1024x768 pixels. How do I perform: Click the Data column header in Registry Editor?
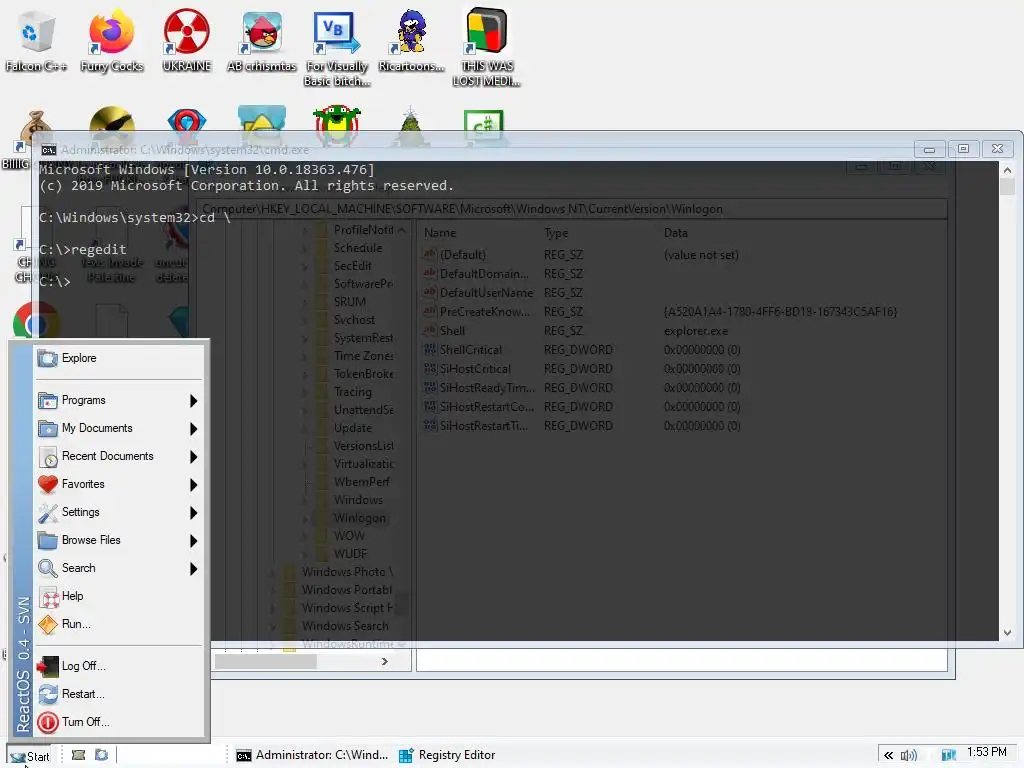tap(675, 233)
